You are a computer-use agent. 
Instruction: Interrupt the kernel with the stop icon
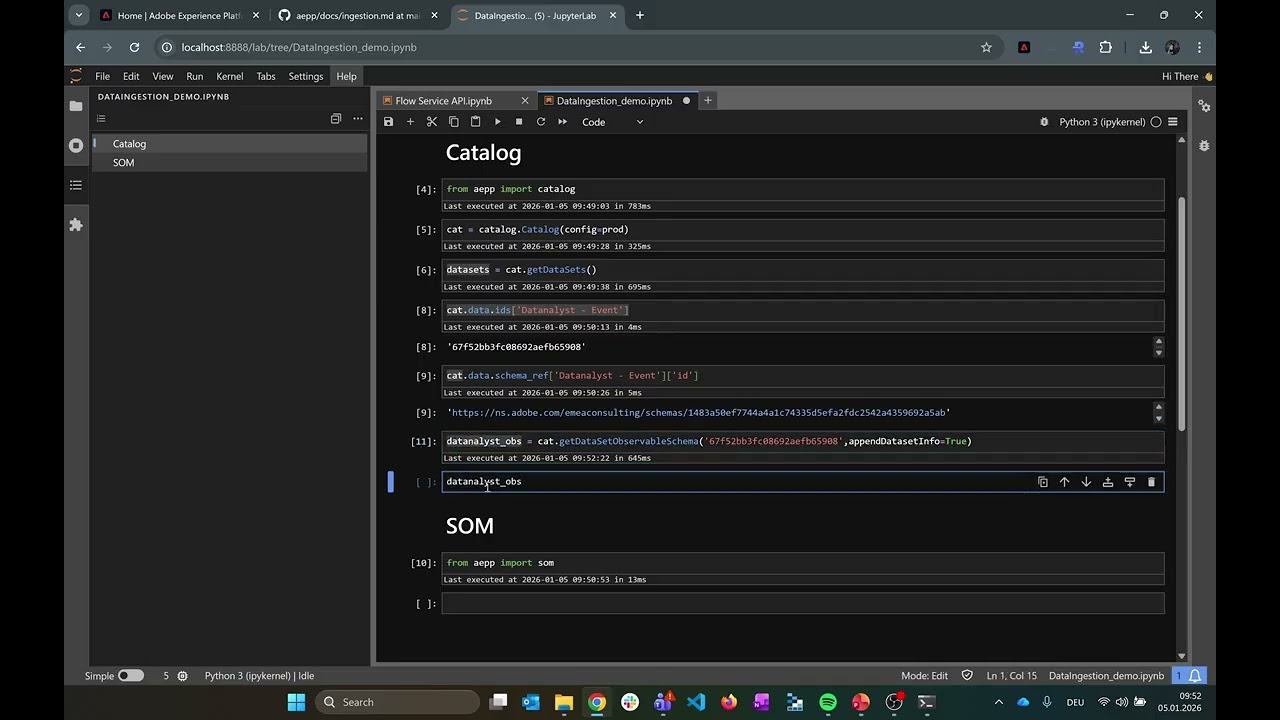click(519, 122)
